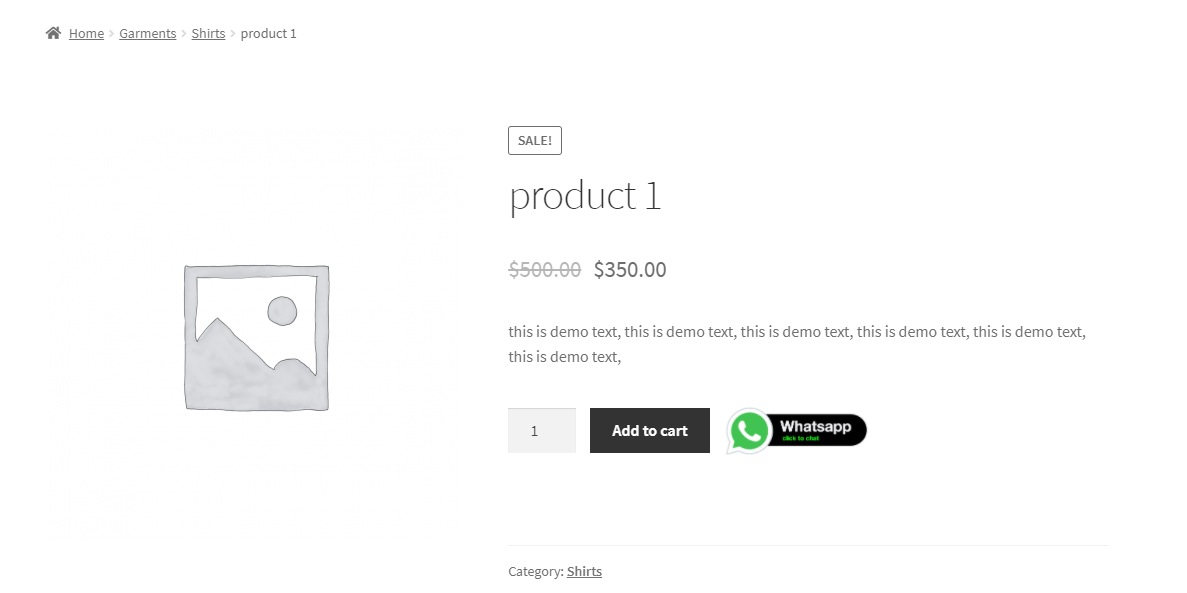Open the Shirts category link below divider
Image resolution: width=1187 pixels, height=593 pixels.
pyautogui.click(x=584, y=571)
